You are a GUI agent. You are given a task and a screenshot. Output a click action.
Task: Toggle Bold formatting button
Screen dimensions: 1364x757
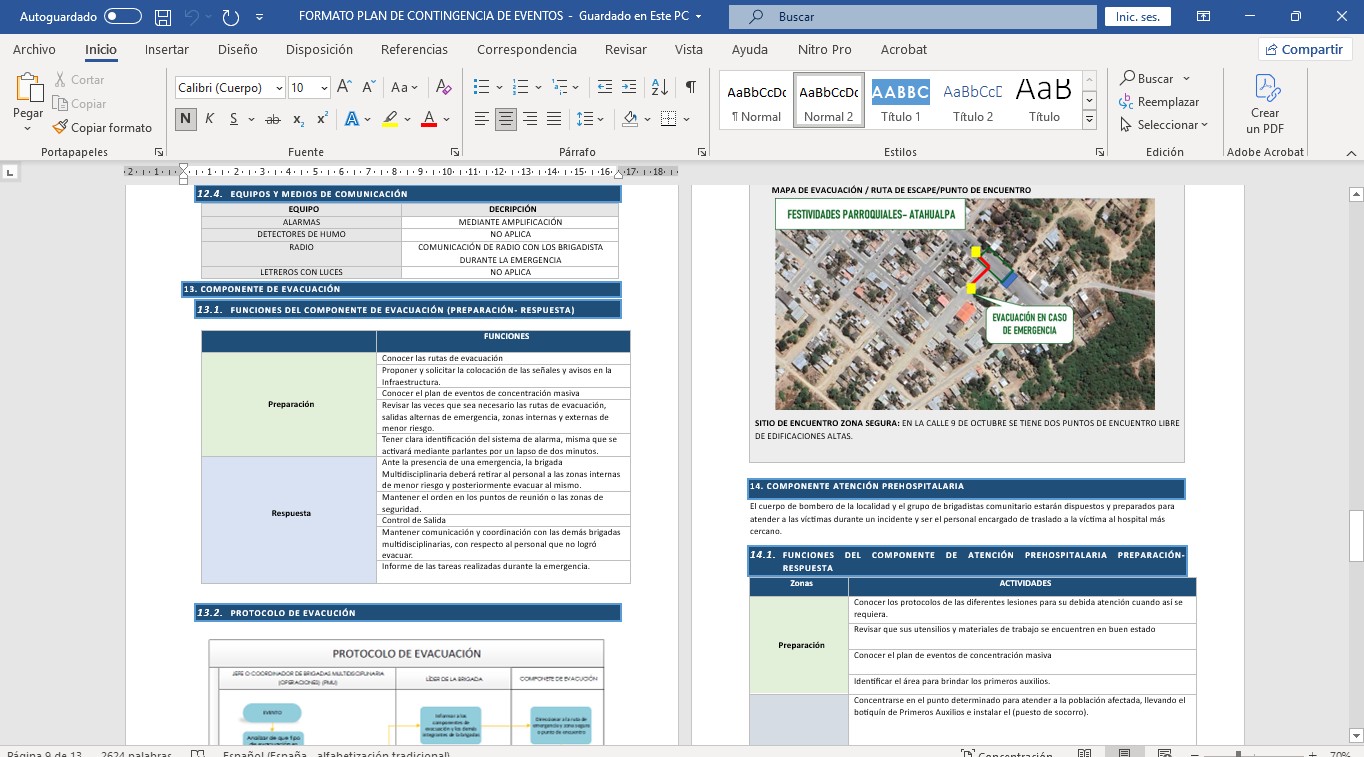click(186, 119)
